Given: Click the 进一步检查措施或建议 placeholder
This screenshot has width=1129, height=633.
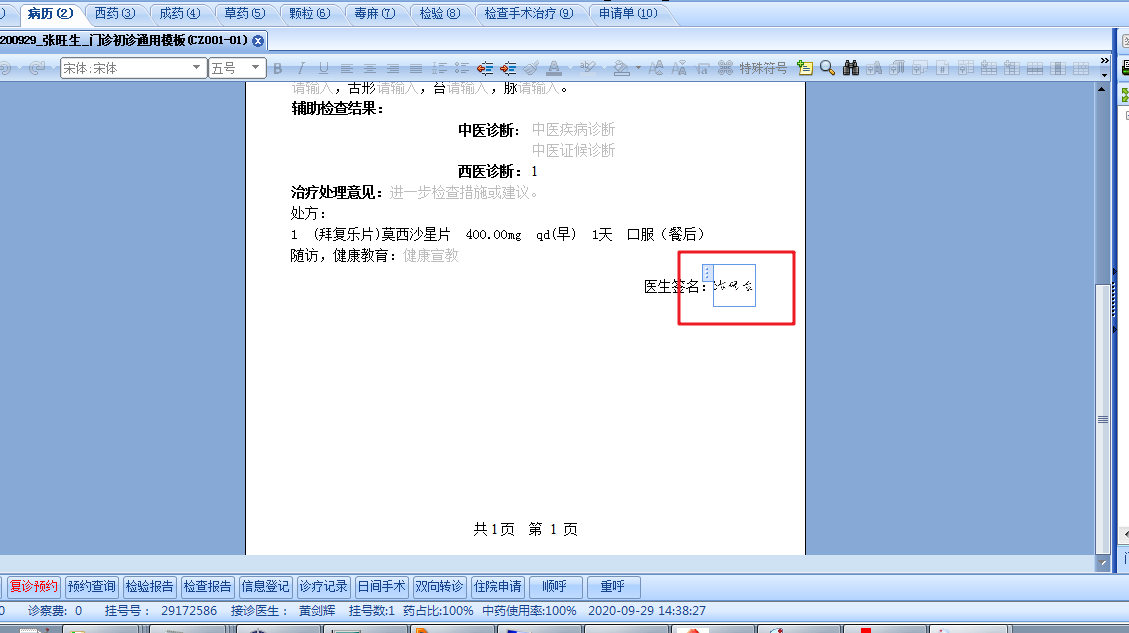Looking at the screenshot, I should [x=464, y=193].
